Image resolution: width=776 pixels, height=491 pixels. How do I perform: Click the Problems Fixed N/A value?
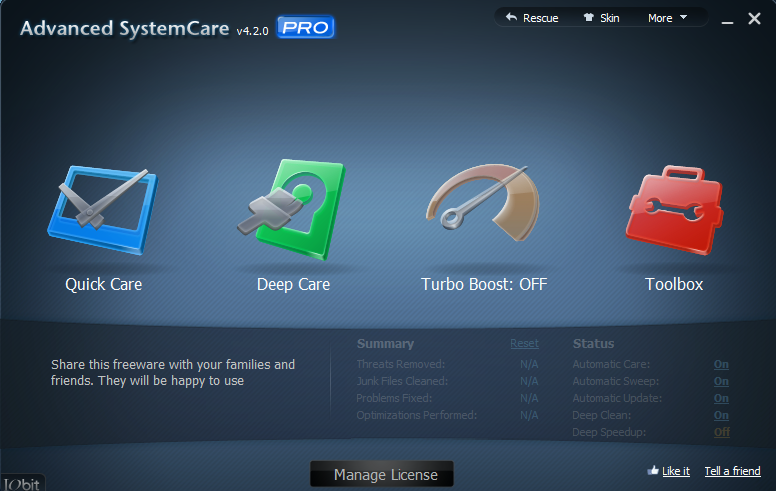click(x=529, y=398)
